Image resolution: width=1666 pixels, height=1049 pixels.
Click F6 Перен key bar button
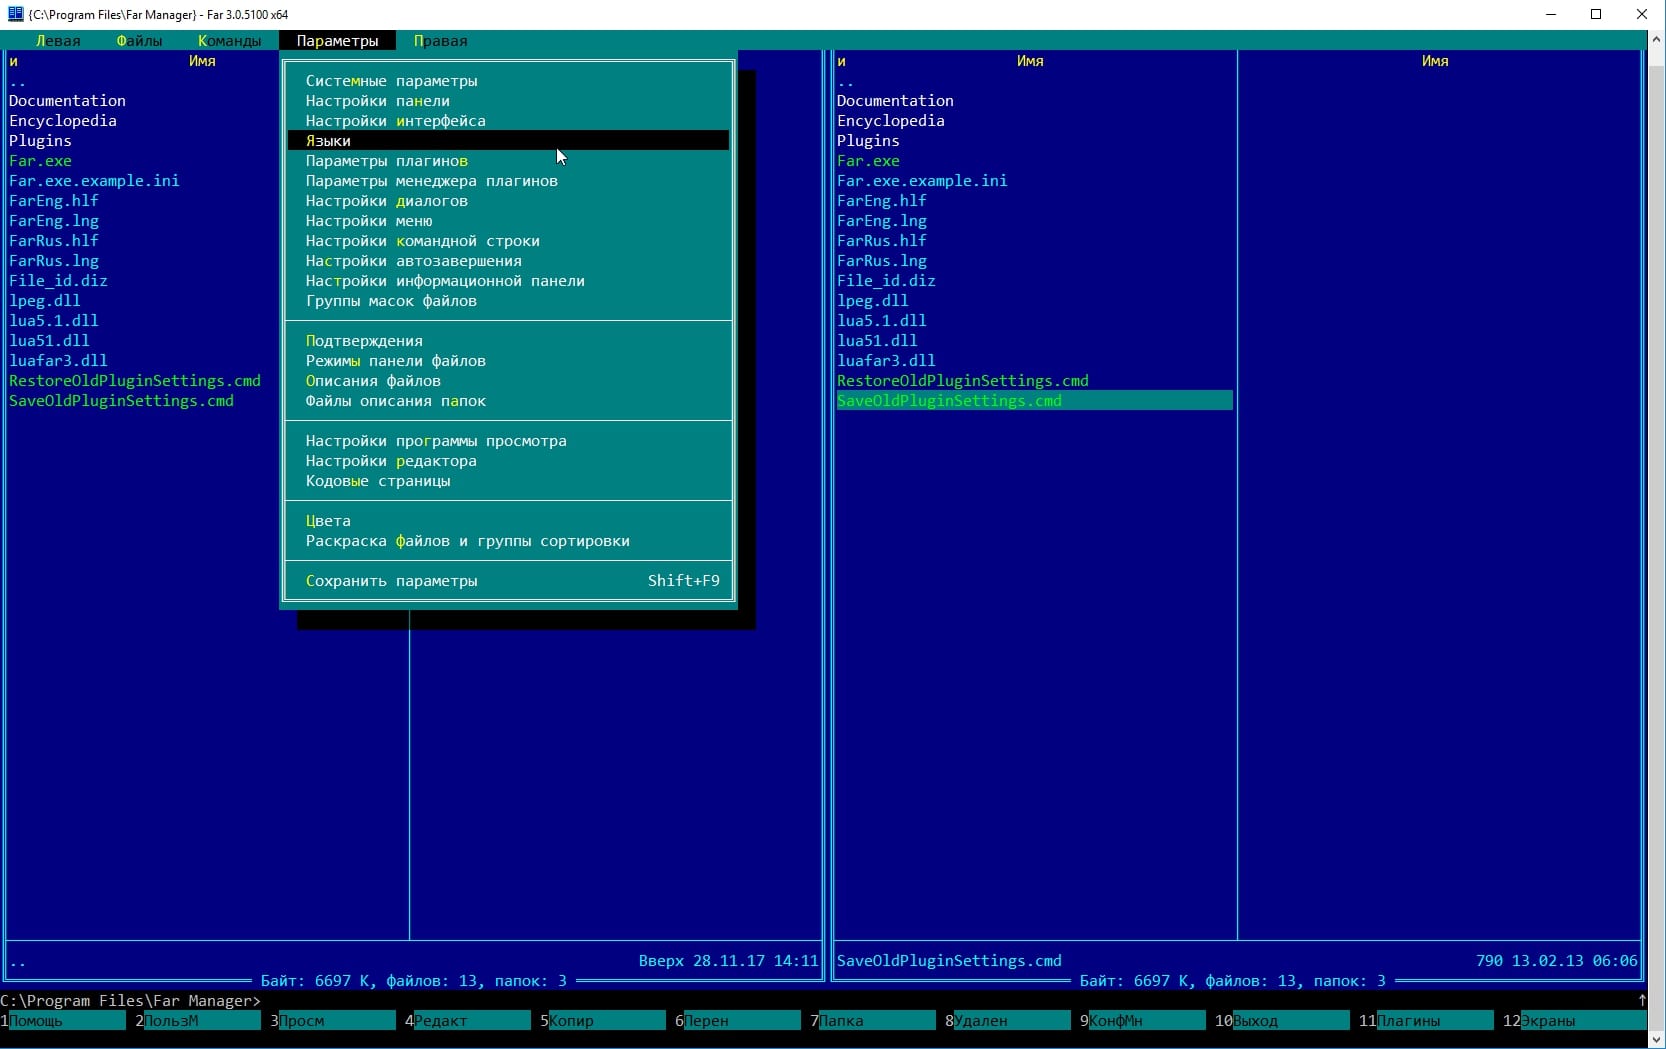point(738,1021)
